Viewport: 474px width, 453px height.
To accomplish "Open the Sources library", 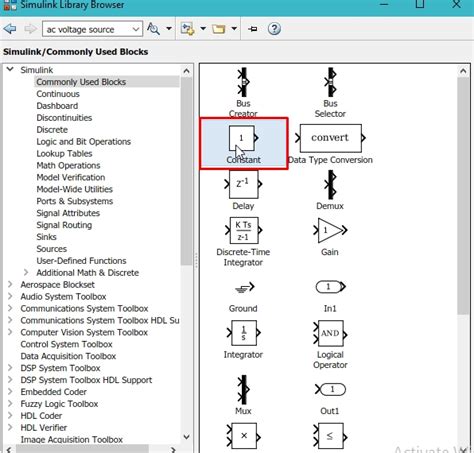I will 52,249.
